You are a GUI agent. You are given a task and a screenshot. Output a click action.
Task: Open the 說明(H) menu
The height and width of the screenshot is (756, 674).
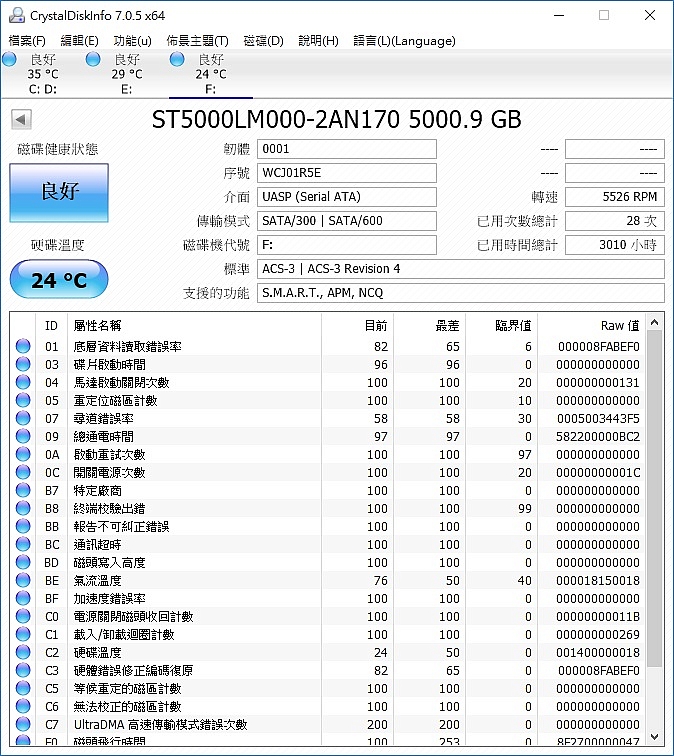click(x=318, y=41)
